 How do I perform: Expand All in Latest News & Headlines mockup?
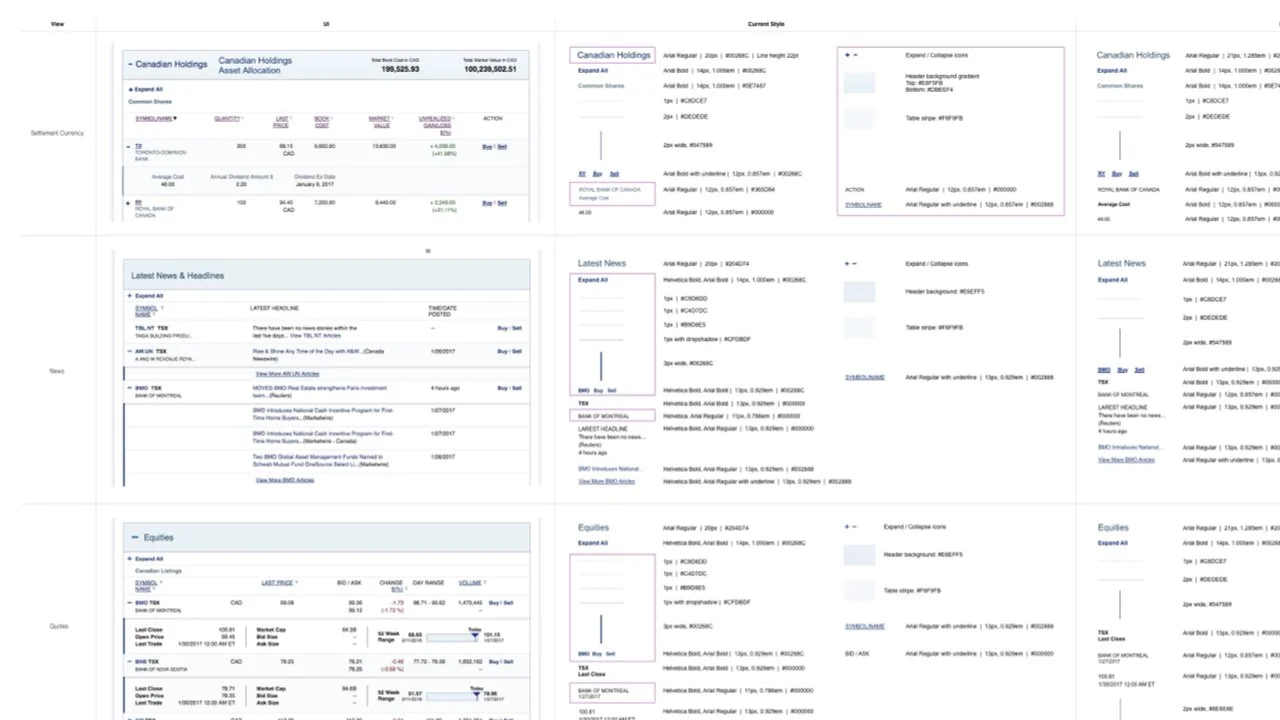pyautogui.click(x=146, y=296)
